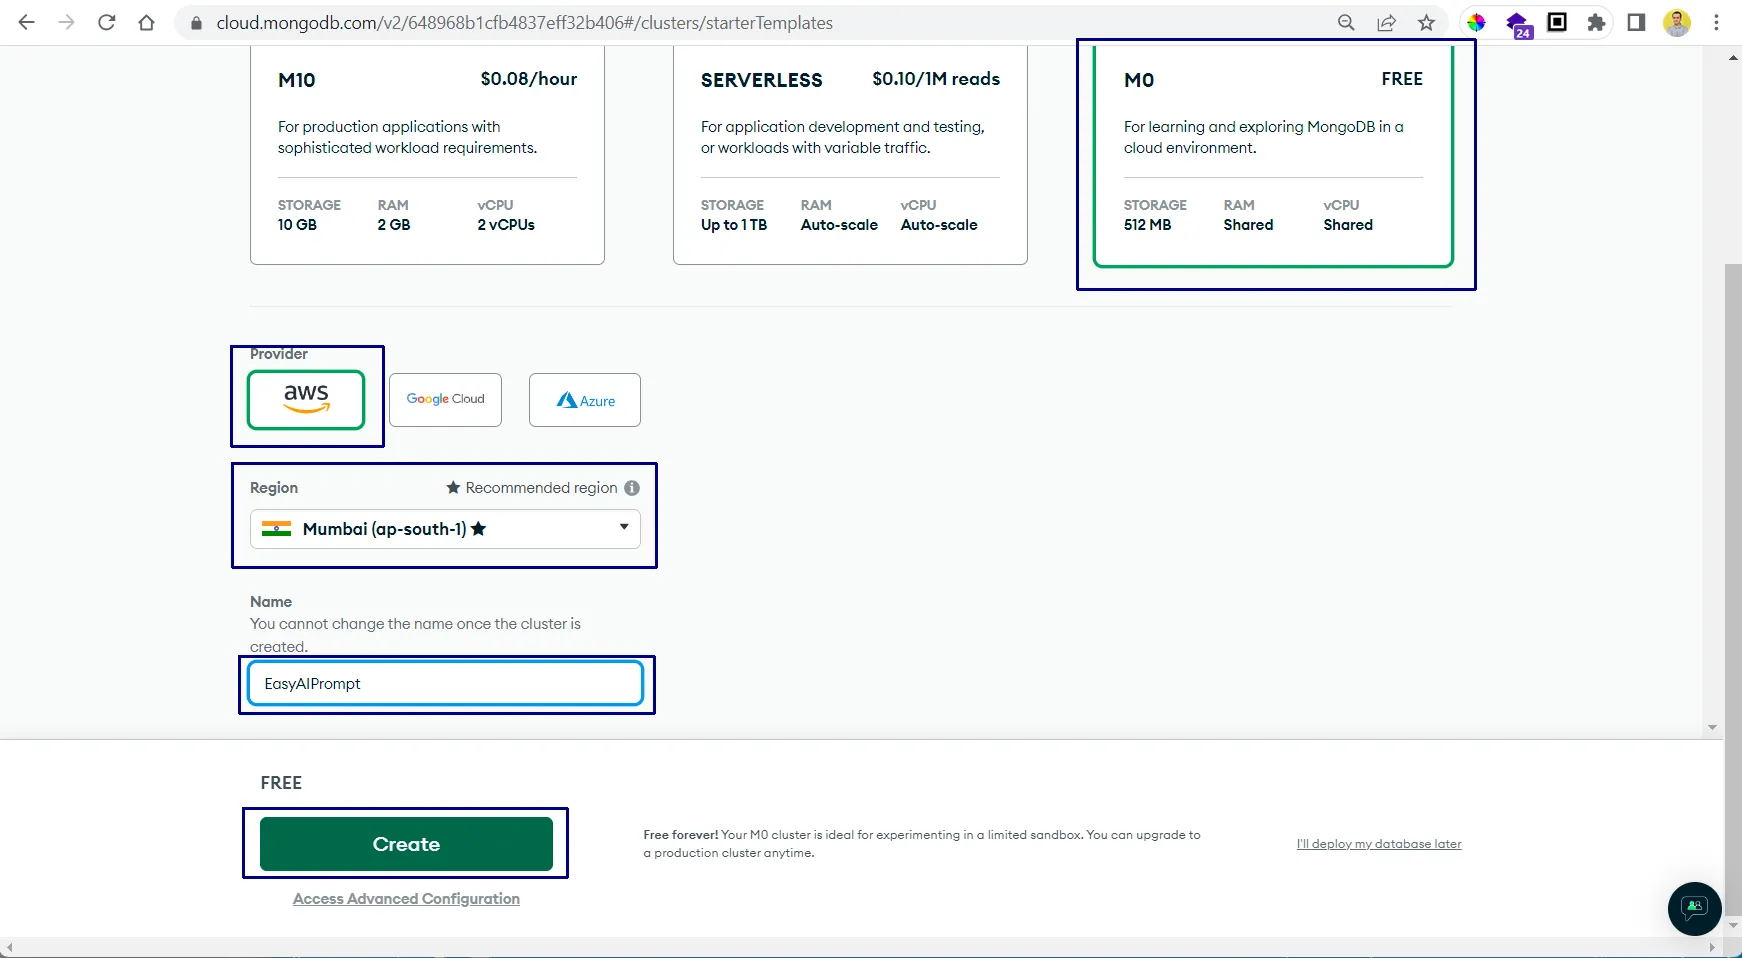The image size is (1742, 958).
Task: Reload the MongoDB Atlas page
Action: click(x=107, y=22)
